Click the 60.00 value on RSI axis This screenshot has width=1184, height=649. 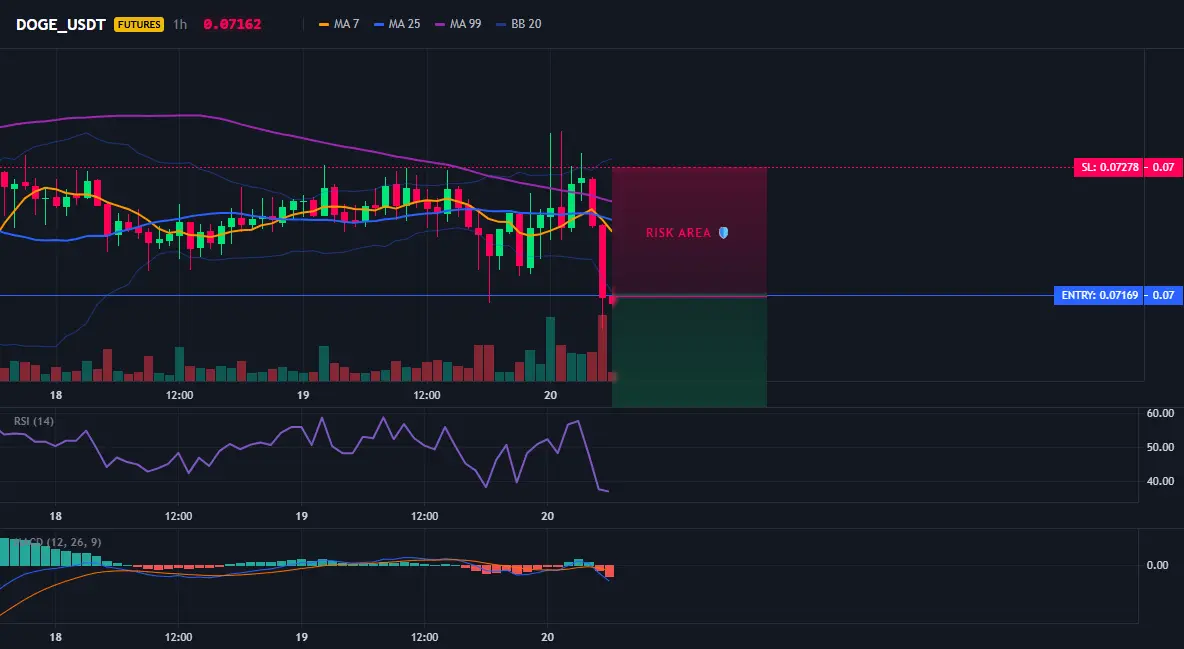tap(1160, 413)
